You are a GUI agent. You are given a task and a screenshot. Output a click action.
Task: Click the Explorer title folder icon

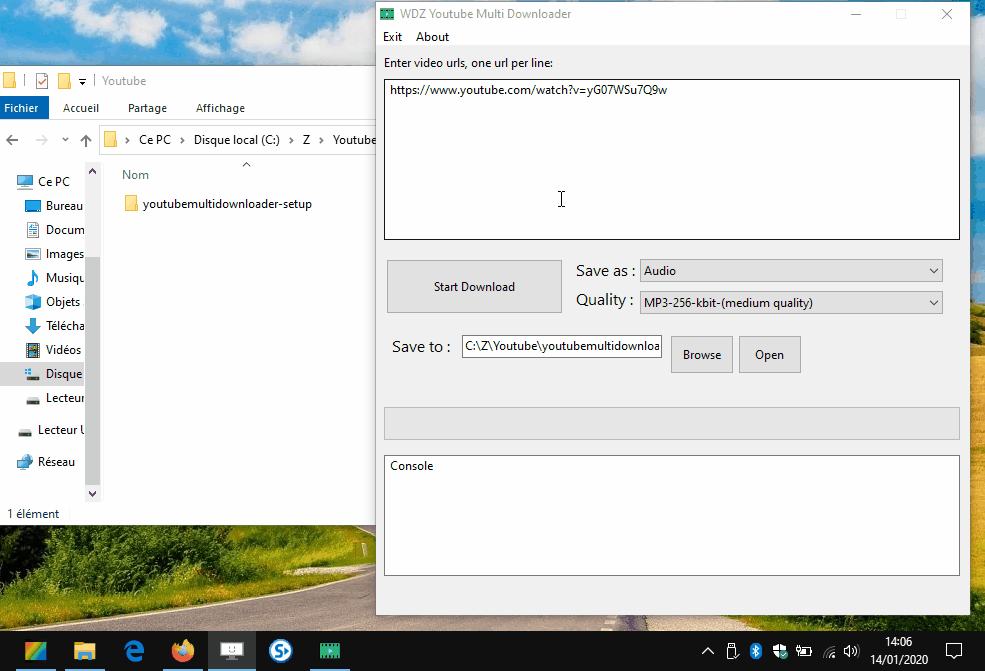pos(9,80)
